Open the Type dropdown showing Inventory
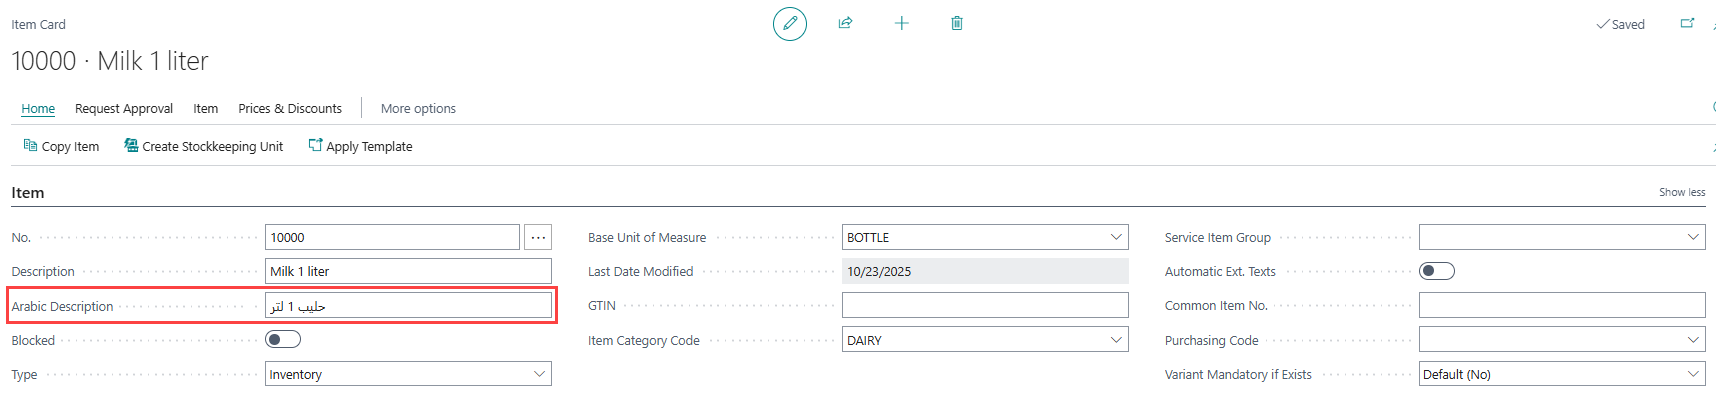This screenshot has height=412, width=1716. coord(539,374)
